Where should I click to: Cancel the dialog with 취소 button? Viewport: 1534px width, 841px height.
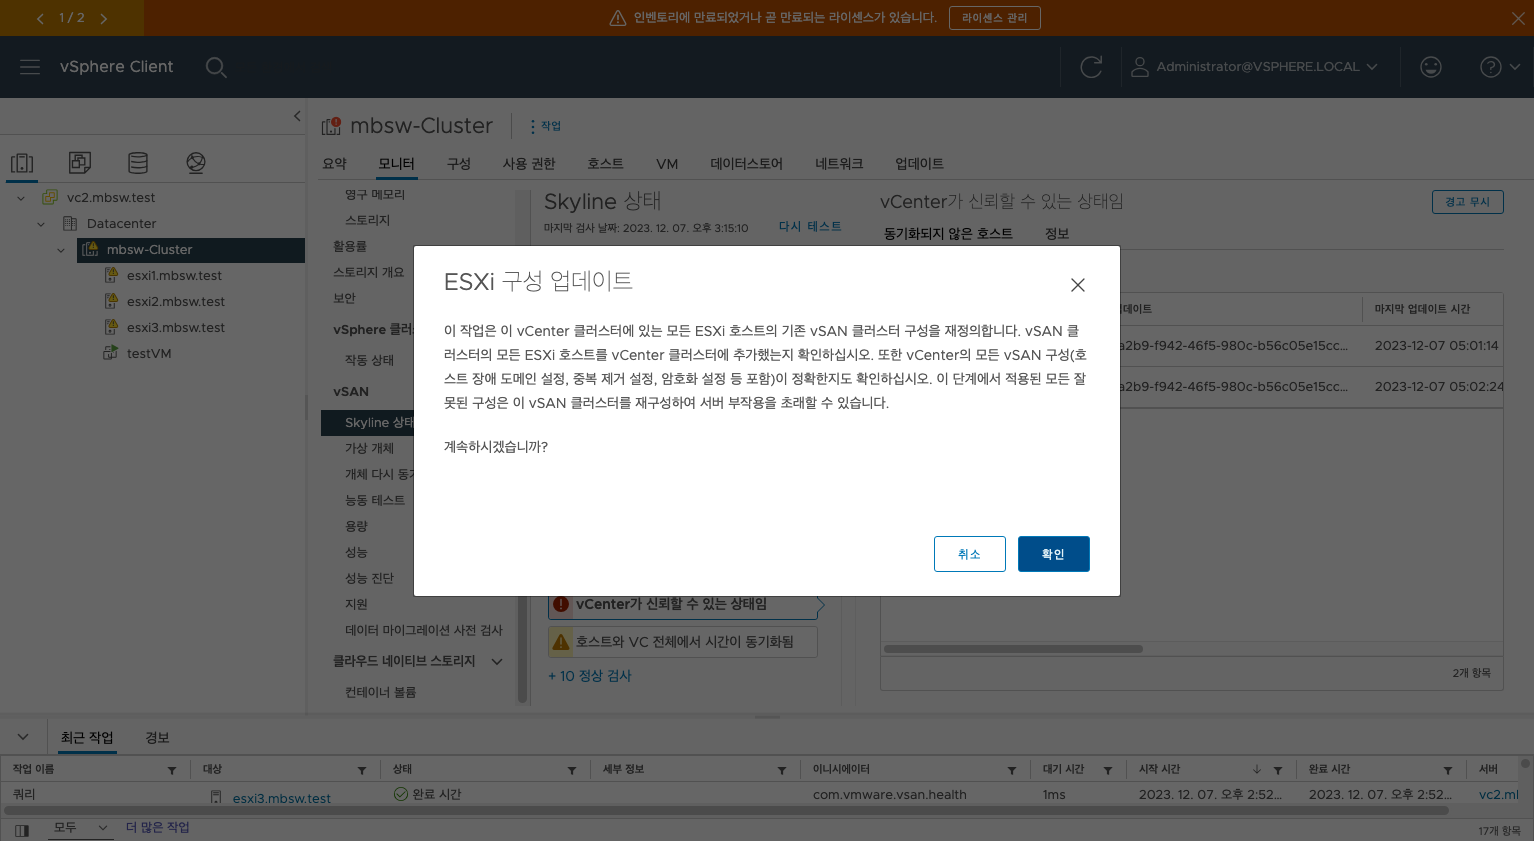click(969, 554)
